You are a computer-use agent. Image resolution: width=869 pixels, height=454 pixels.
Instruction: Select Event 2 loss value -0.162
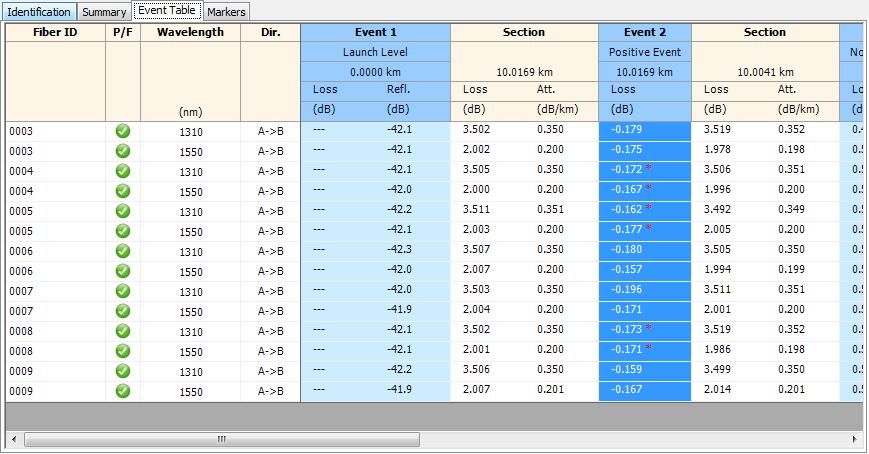tap(626, 209)
